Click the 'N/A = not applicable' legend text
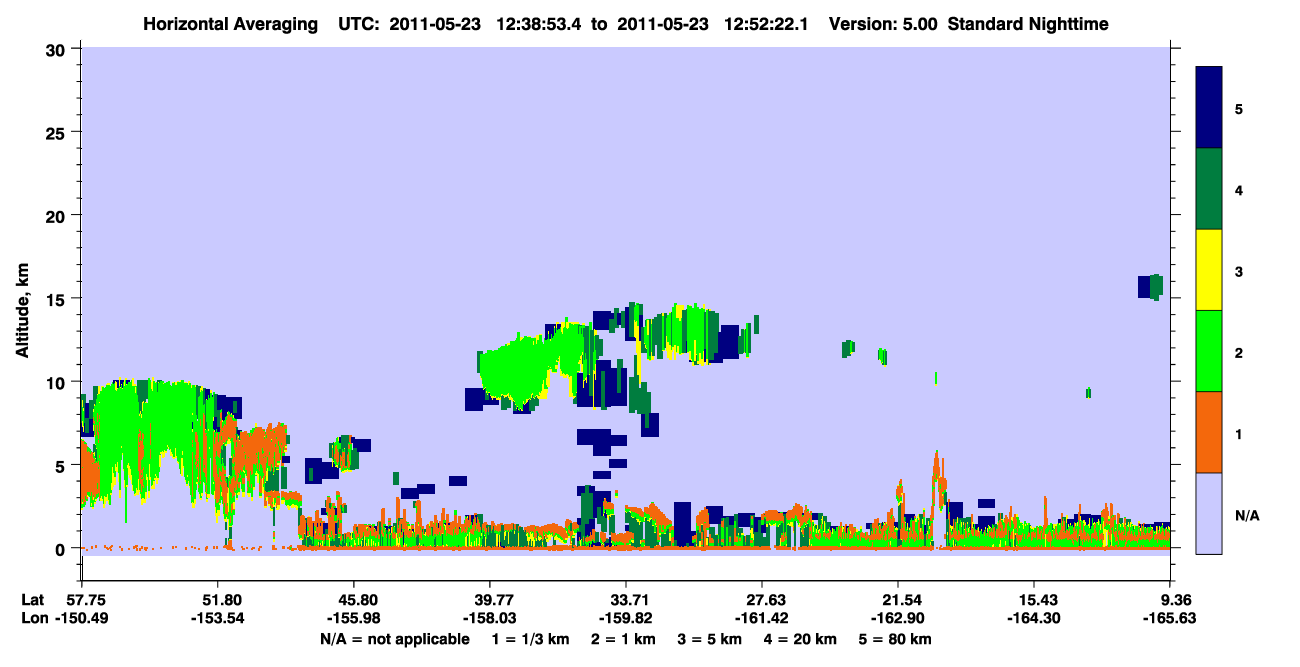Screen dimensions: 1300x667 pos(394,639)
